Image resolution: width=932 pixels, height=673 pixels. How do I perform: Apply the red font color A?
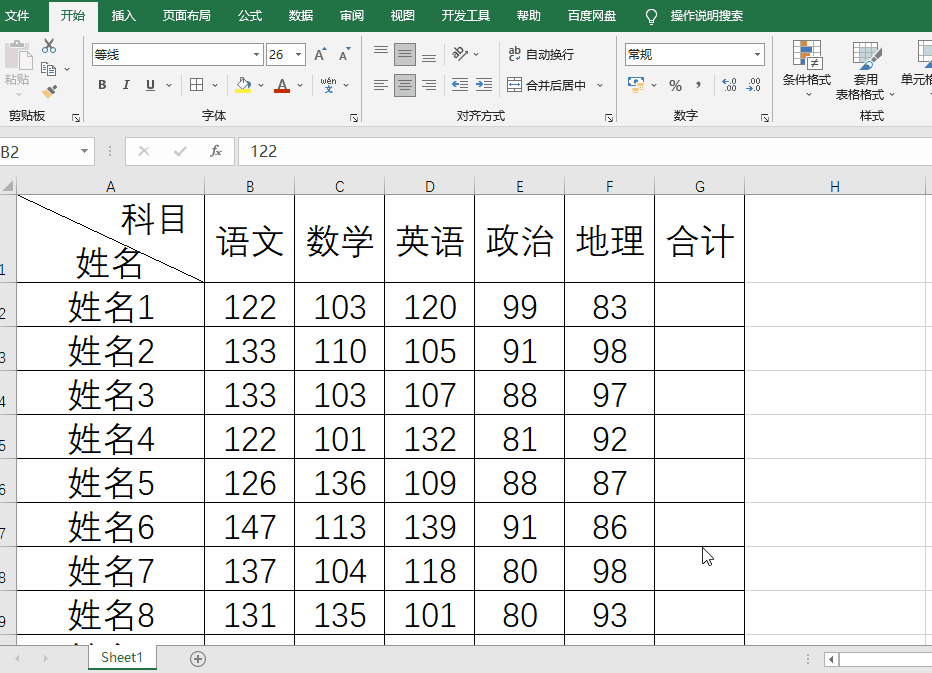coord(282,85)
